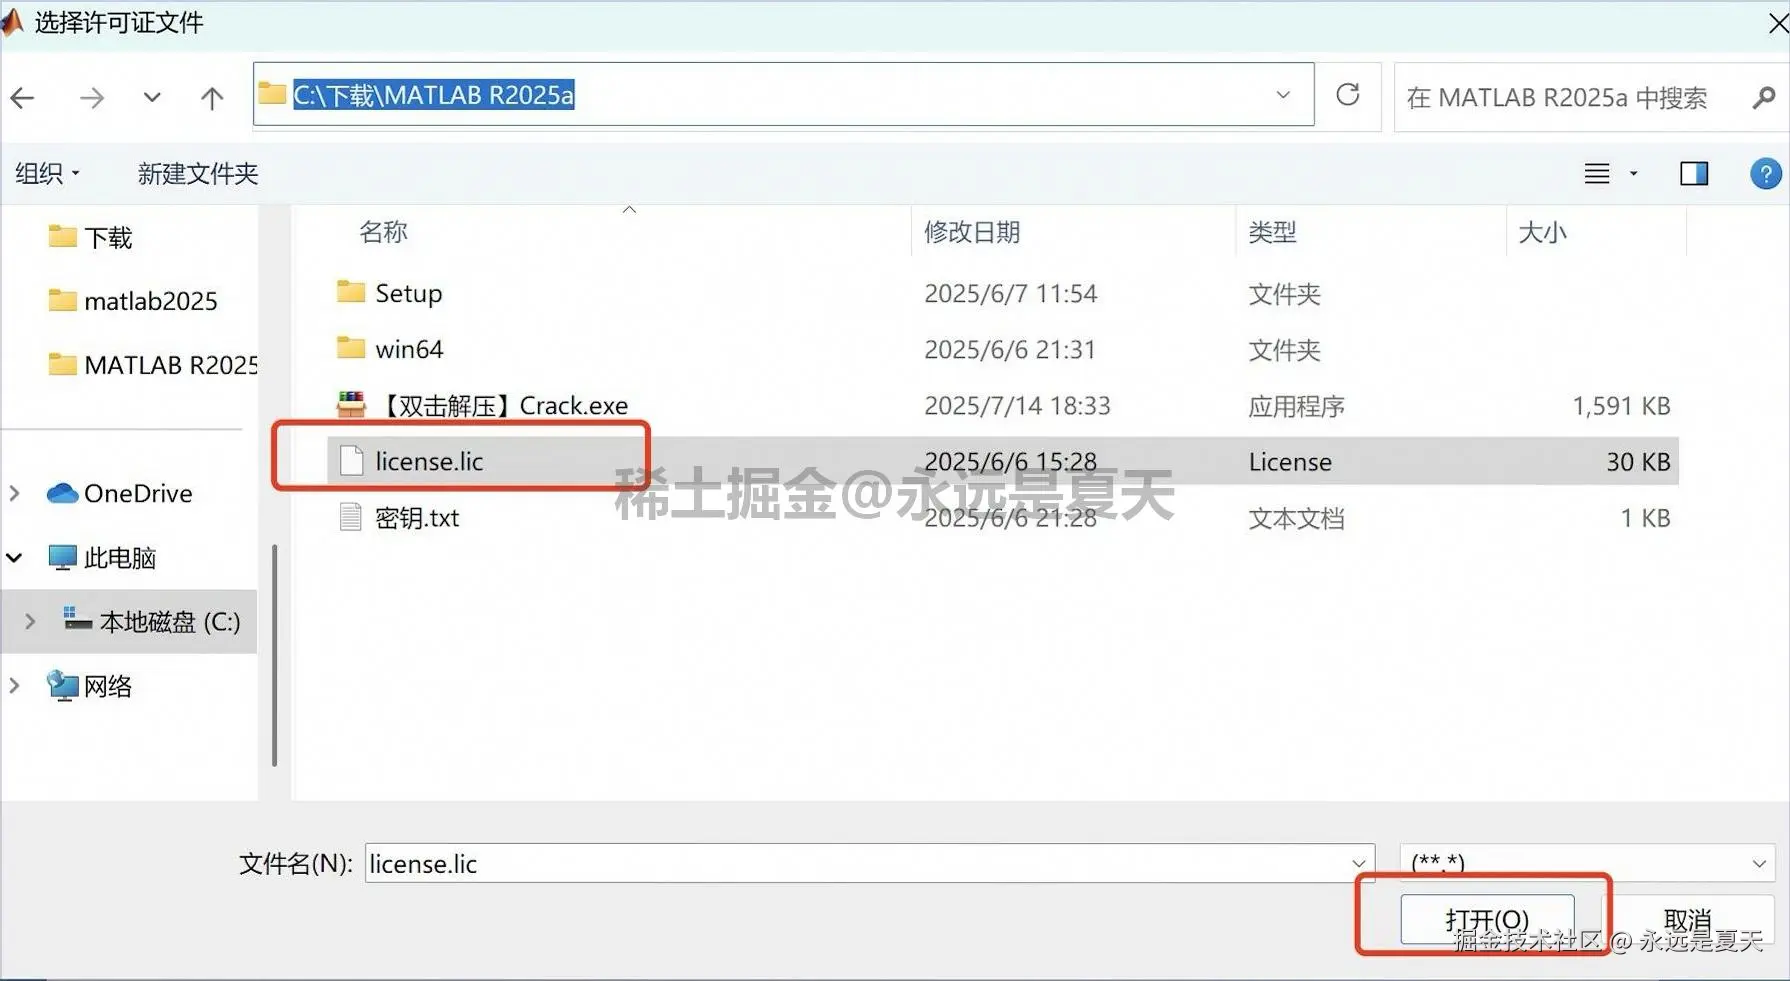Open the 文件名 input dropdown arrow
The height and width of the screenshot is (981, 1790).
pos(1357,864)
